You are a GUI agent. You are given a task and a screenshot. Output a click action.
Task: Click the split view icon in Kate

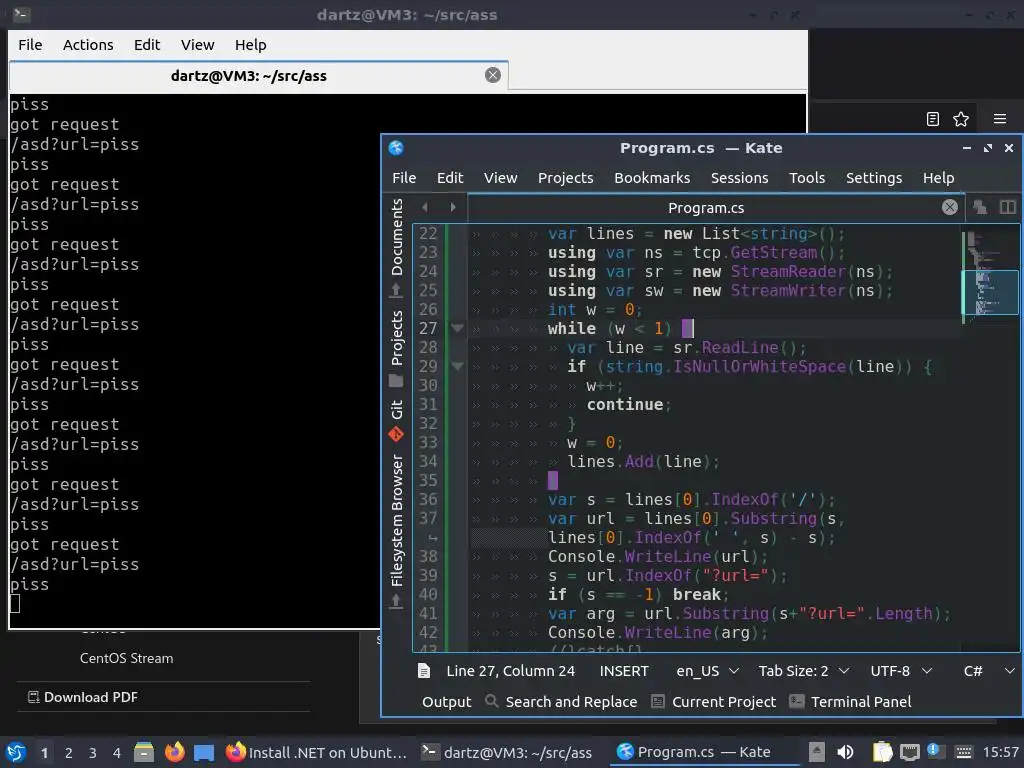1008,207
